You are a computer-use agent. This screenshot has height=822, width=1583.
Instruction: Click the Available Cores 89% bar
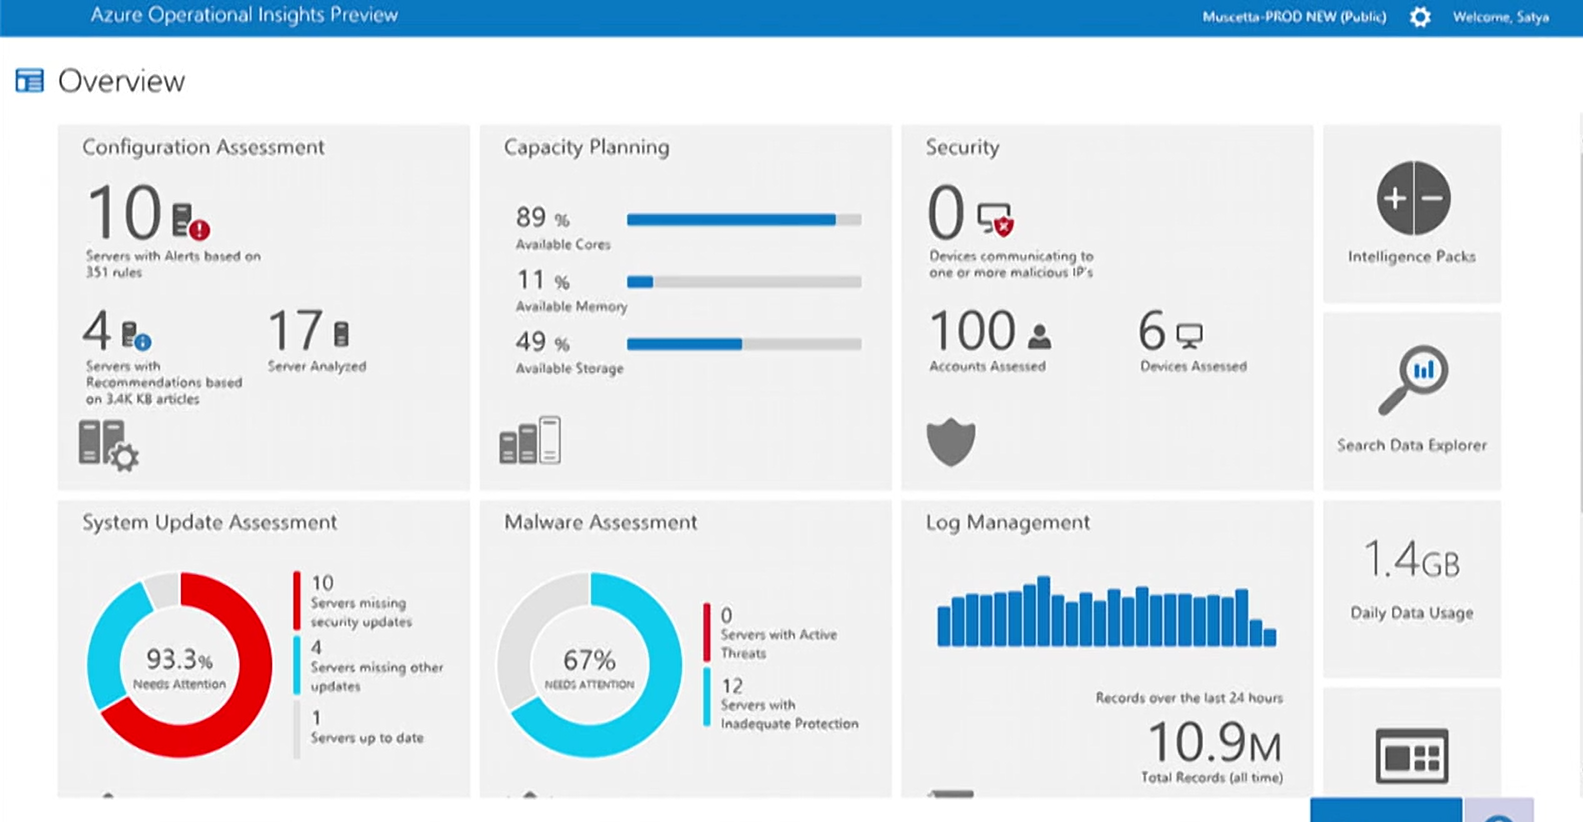coord(744,220)
